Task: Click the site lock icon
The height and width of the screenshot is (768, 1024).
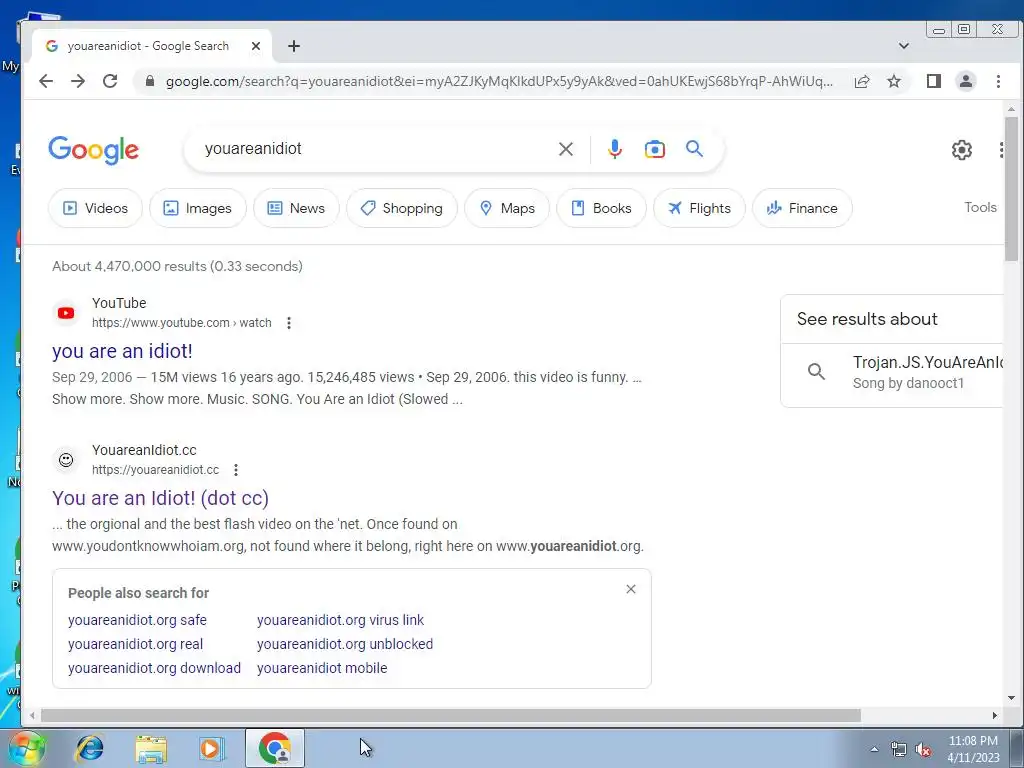Action: 150,81
